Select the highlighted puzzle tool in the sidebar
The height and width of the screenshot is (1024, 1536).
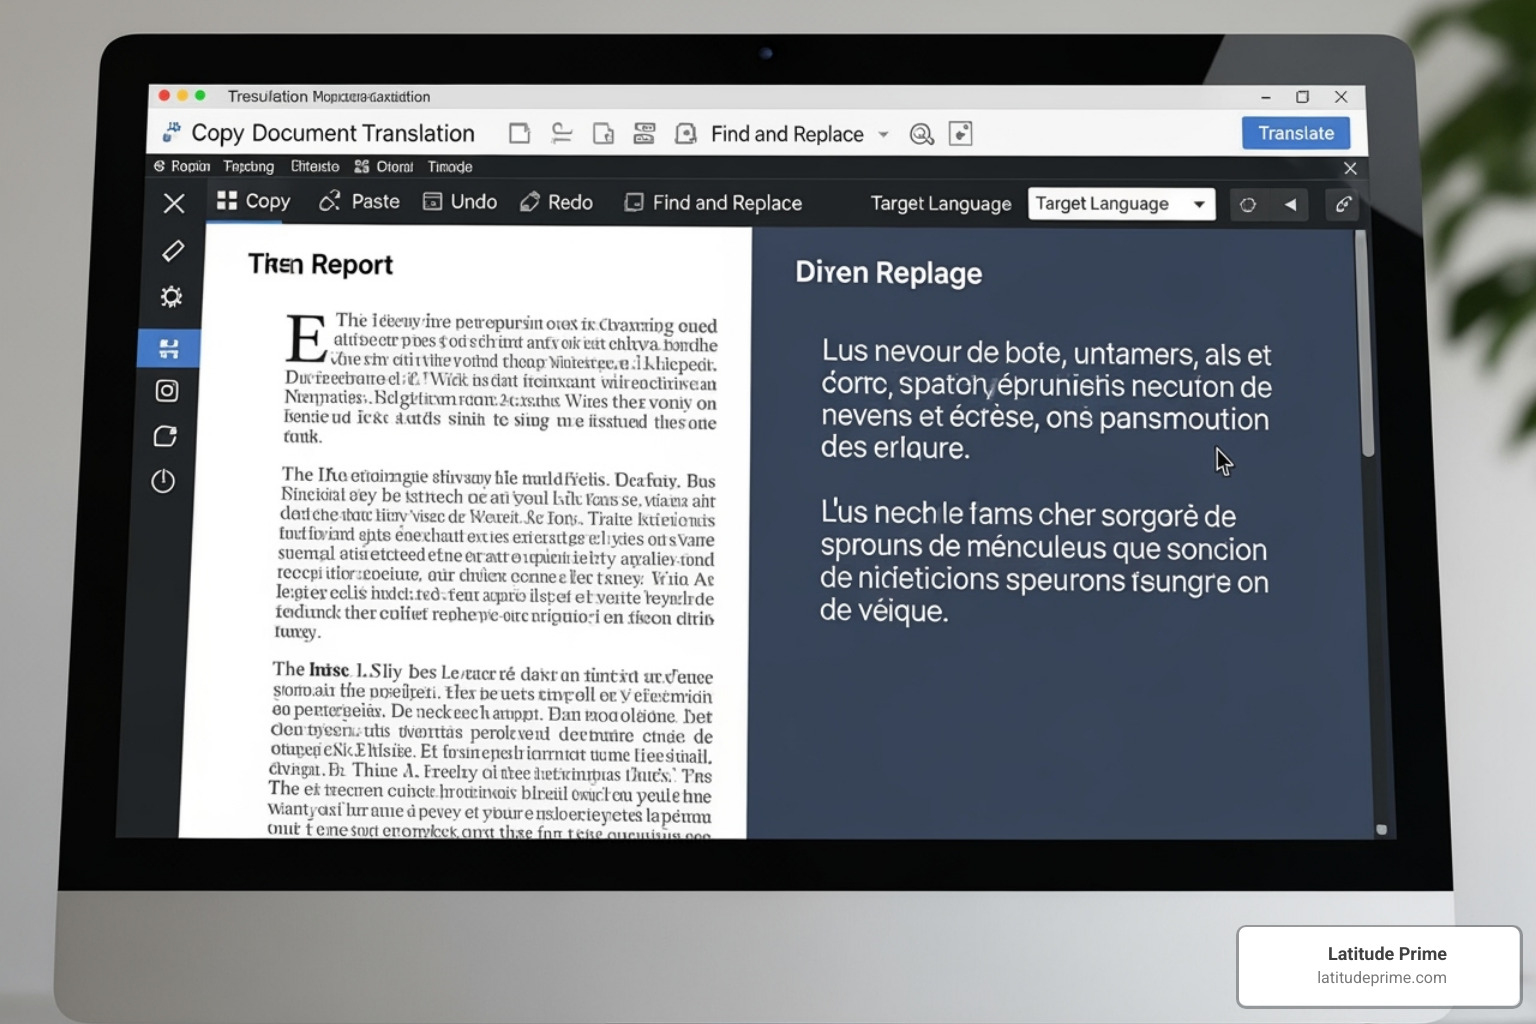coord(168,348)
